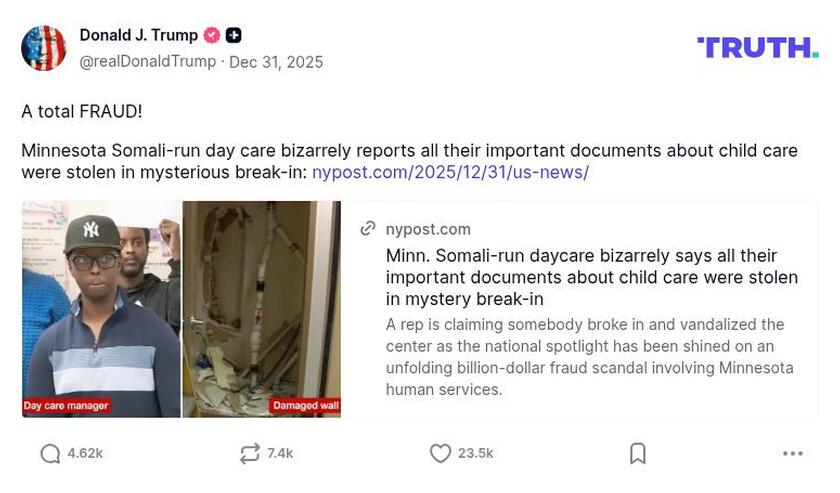Click the link chain icon beside nypost.com
Screen dimensions: 840x493
(368, 229)
